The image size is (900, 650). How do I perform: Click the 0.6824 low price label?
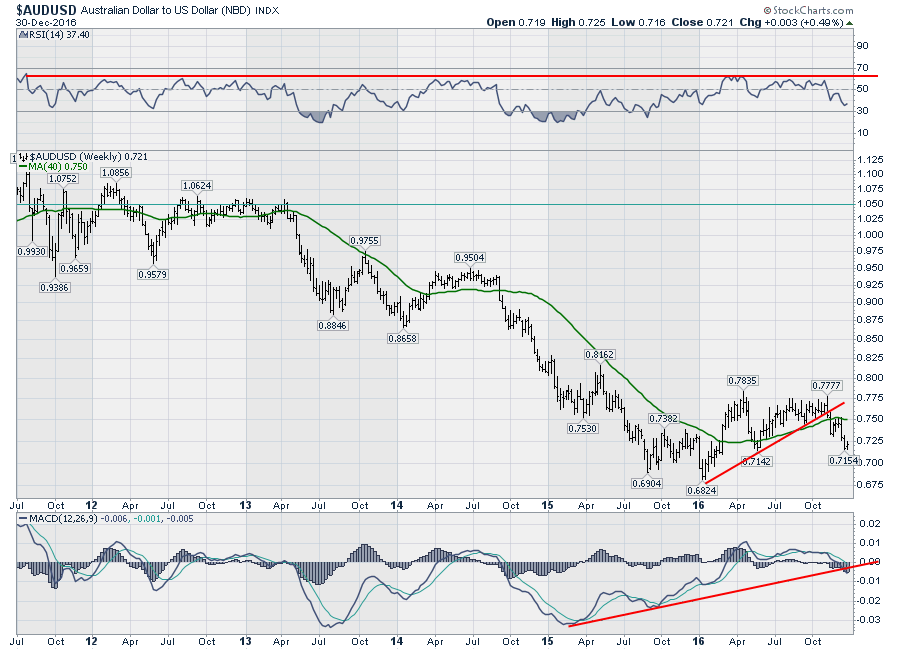click(702, 491)
